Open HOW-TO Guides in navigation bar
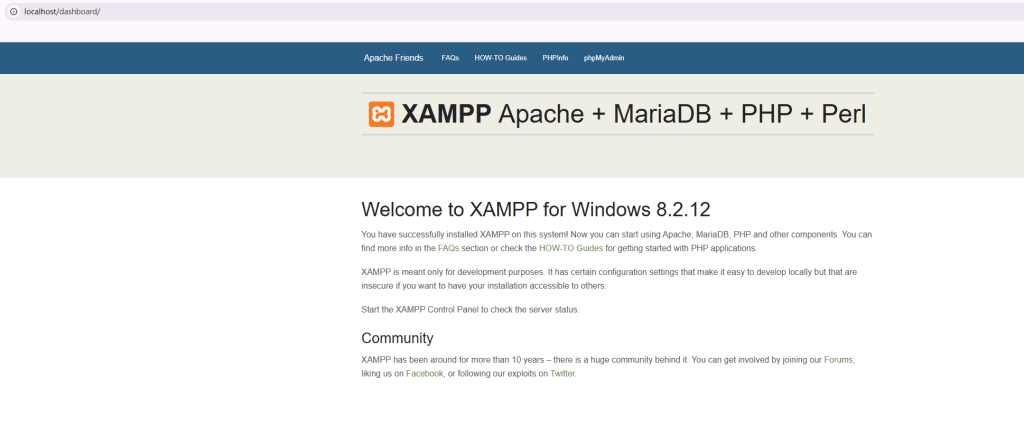The height and width of the screenshot is (433, 1024). click(x=500, y=58)
